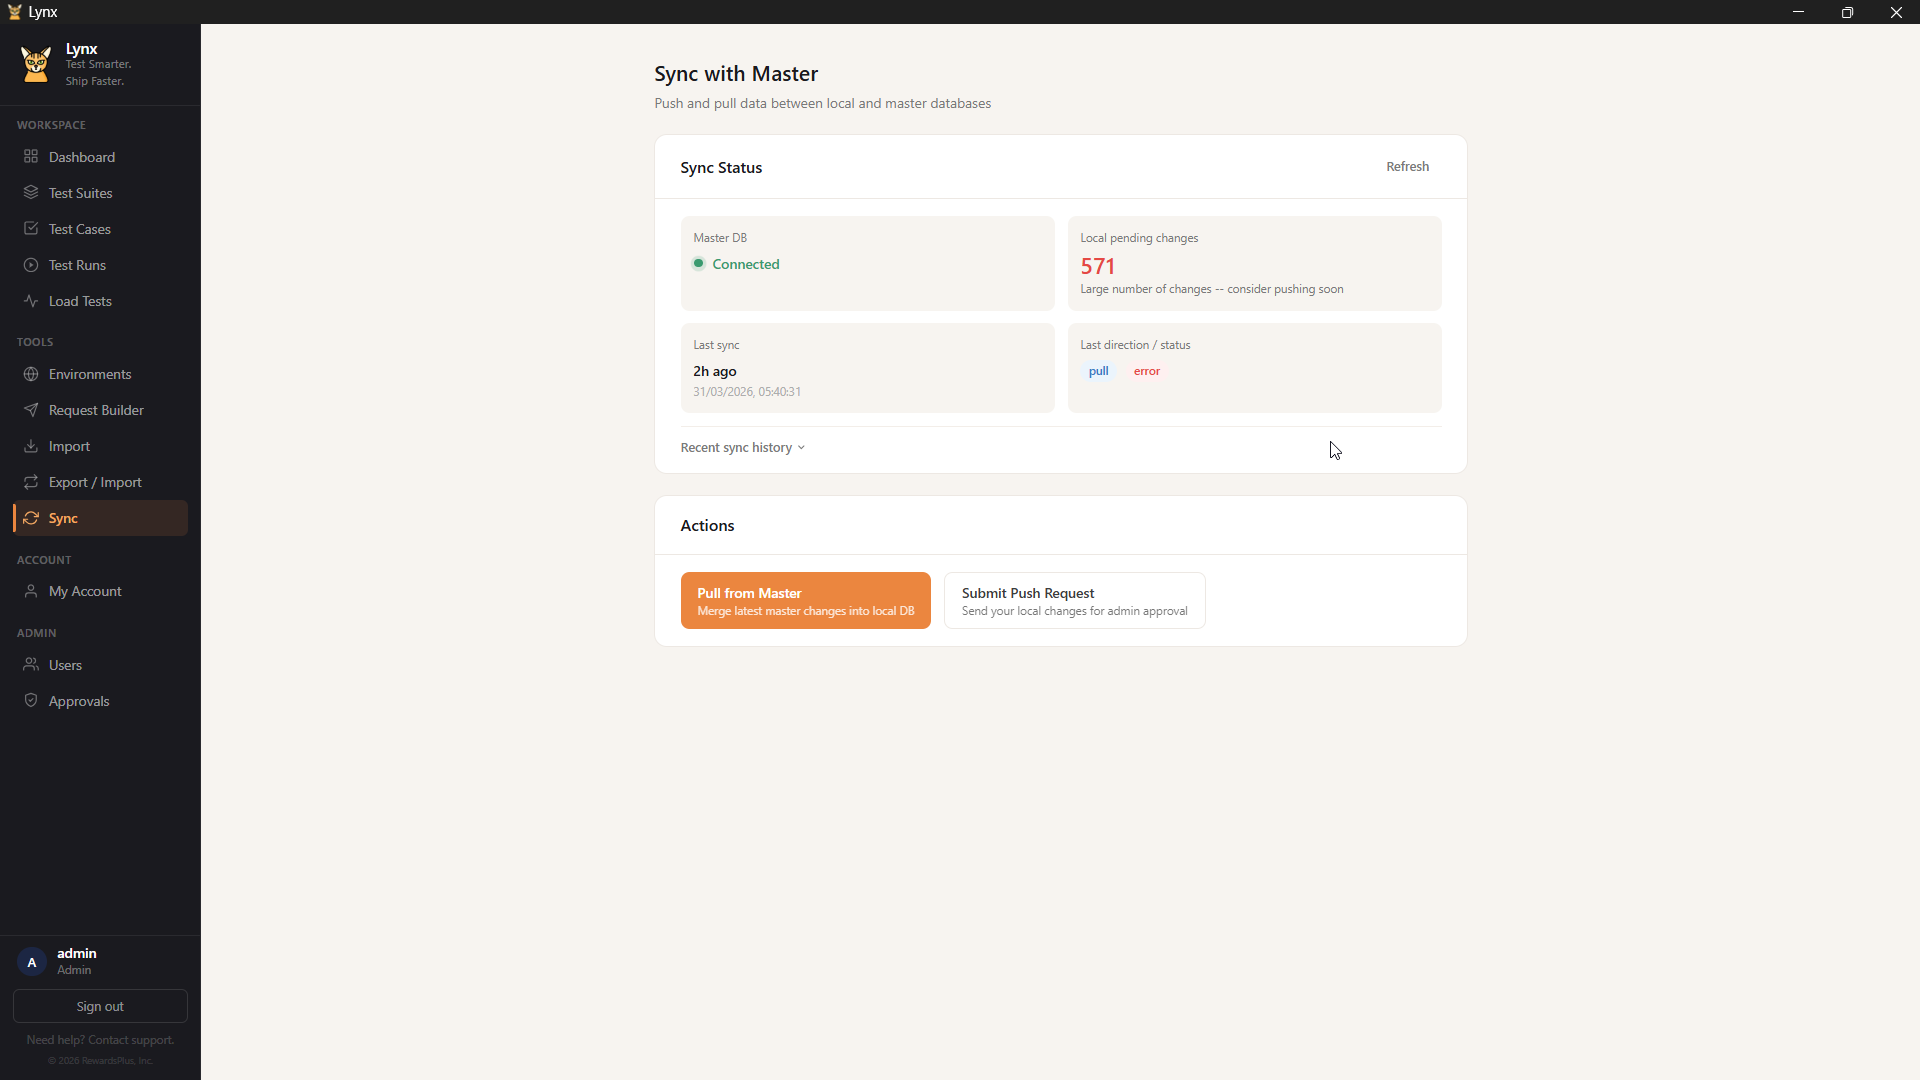
Task: Open Export / Import in the sidebar
Action: tap(95, 482)
